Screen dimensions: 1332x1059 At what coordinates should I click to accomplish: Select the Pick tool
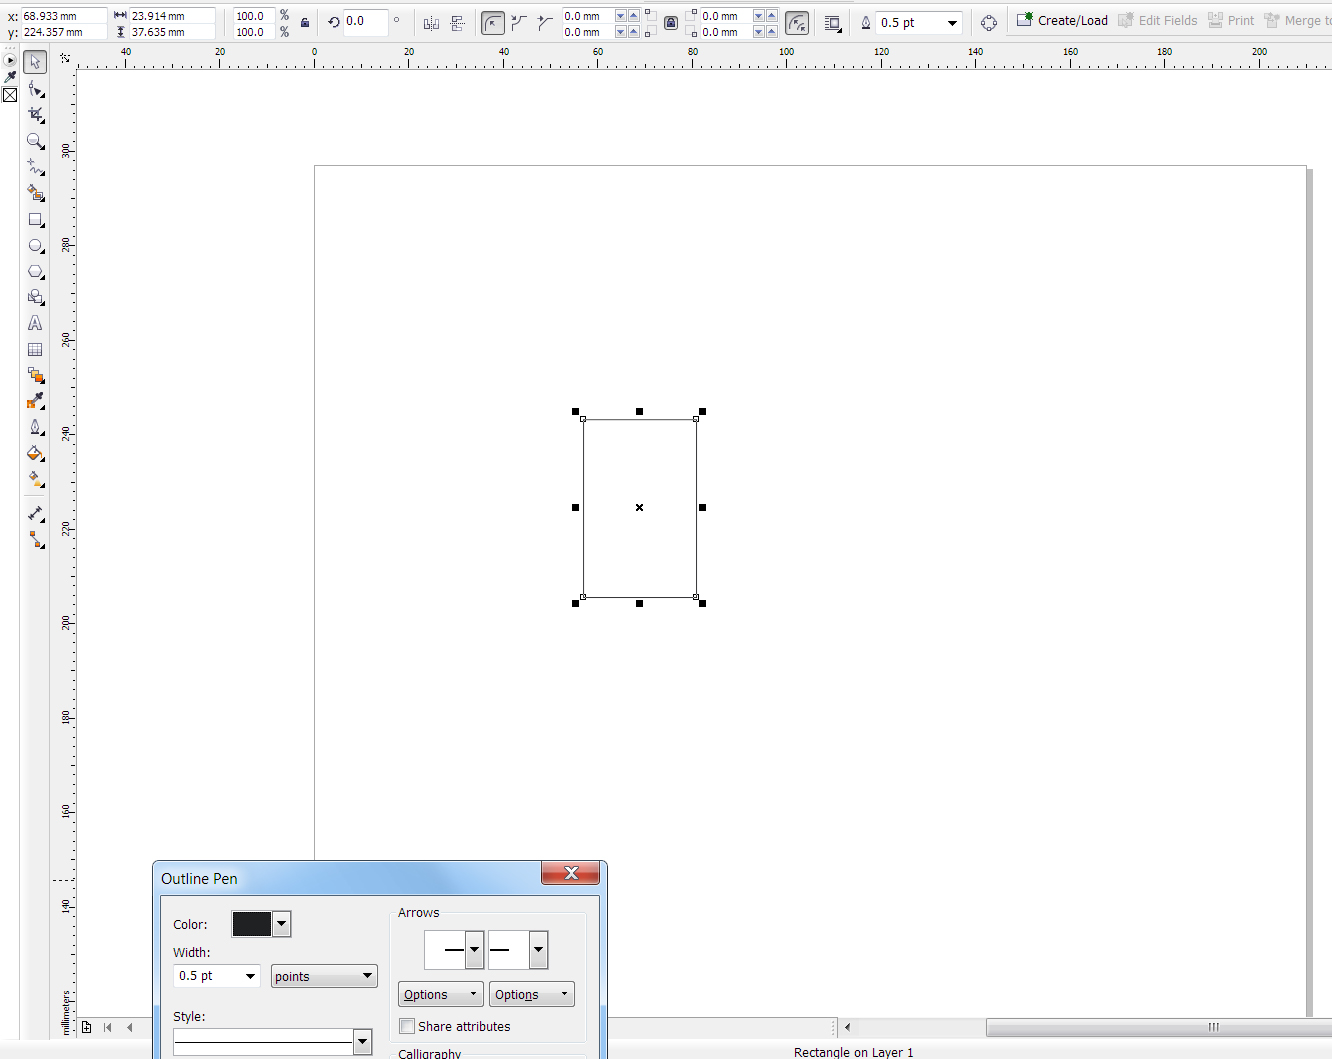tap(35, 62)
